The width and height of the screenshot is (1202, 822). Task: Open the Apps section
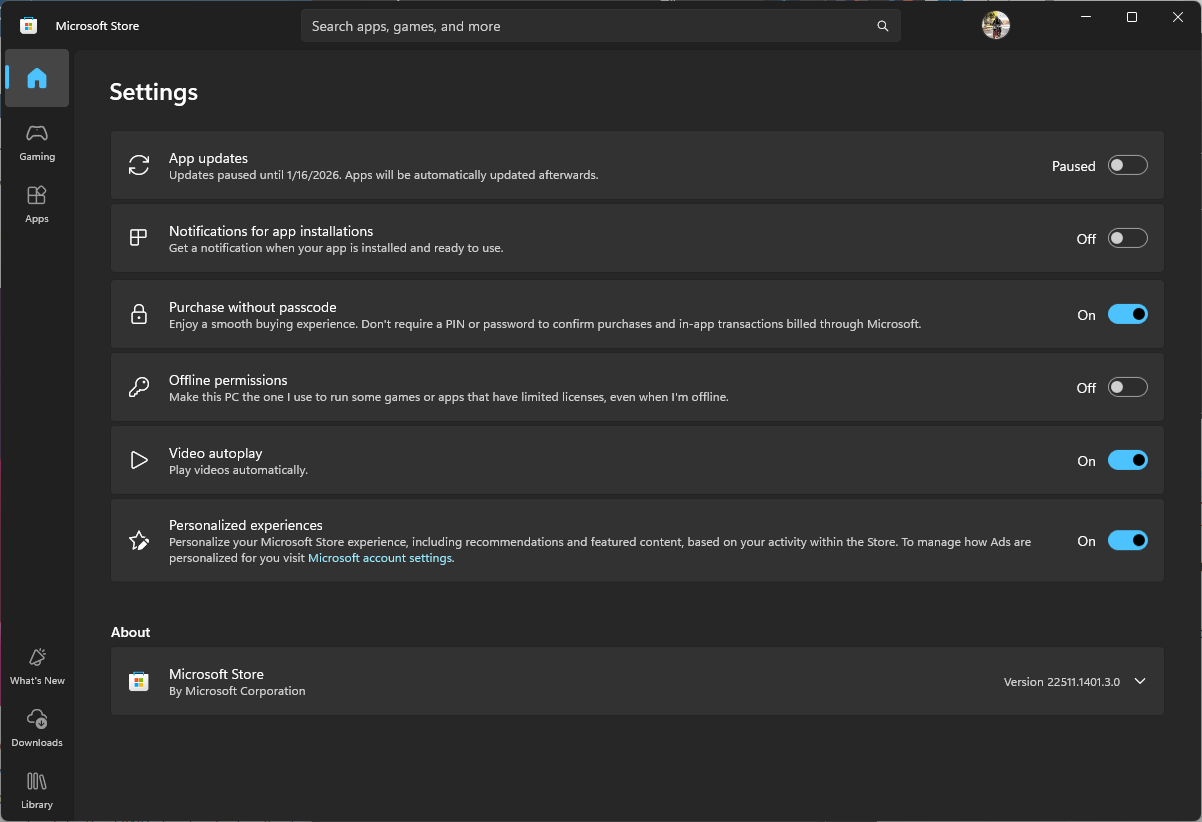coord(37,204)
